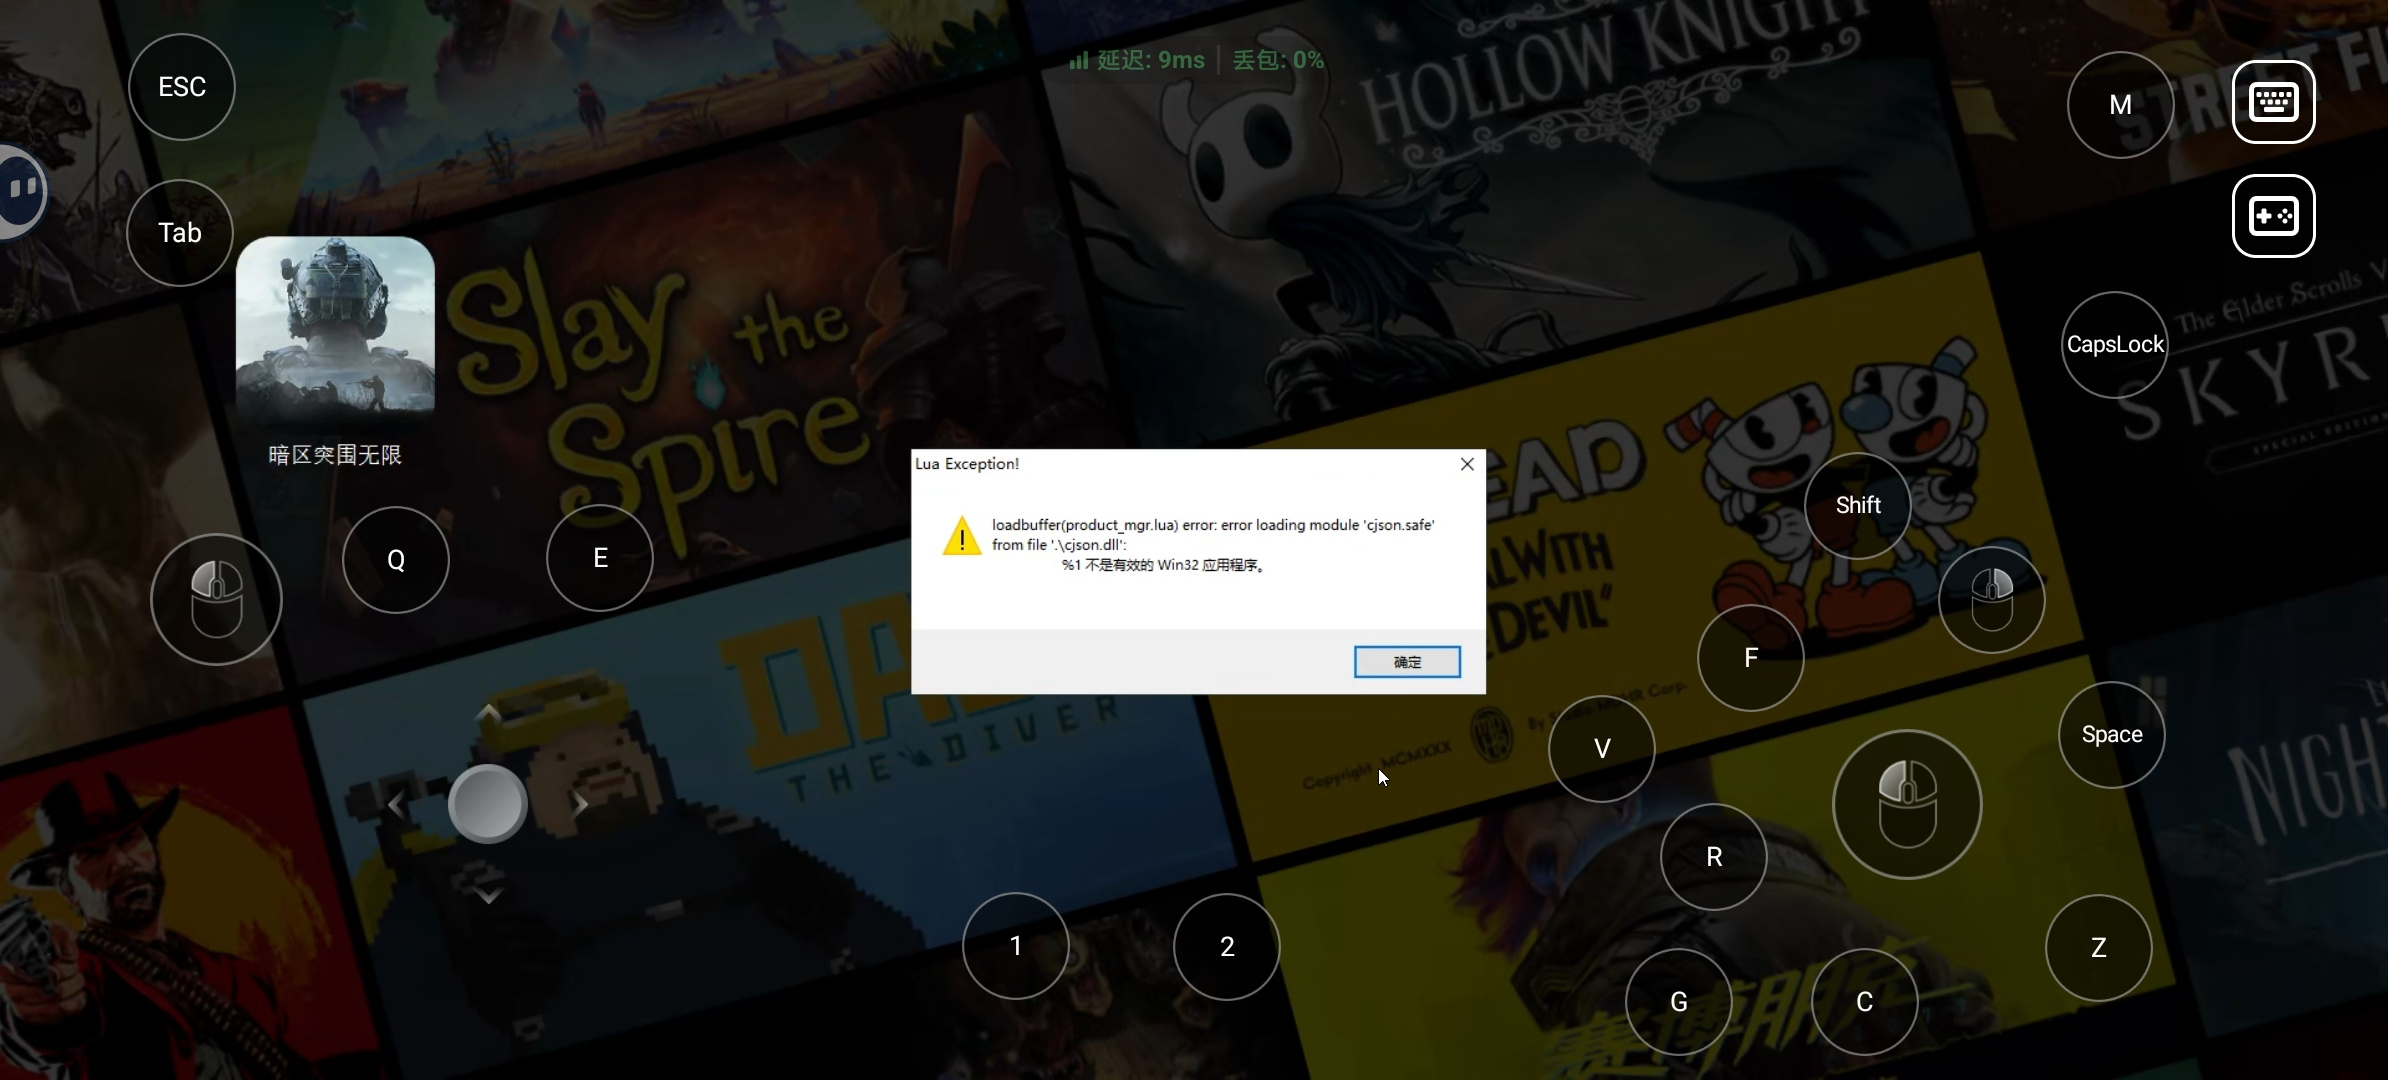Screen dimensions: 2388x1080
Task: Touch the virtual joystick knob
Action: click(487, 803)
